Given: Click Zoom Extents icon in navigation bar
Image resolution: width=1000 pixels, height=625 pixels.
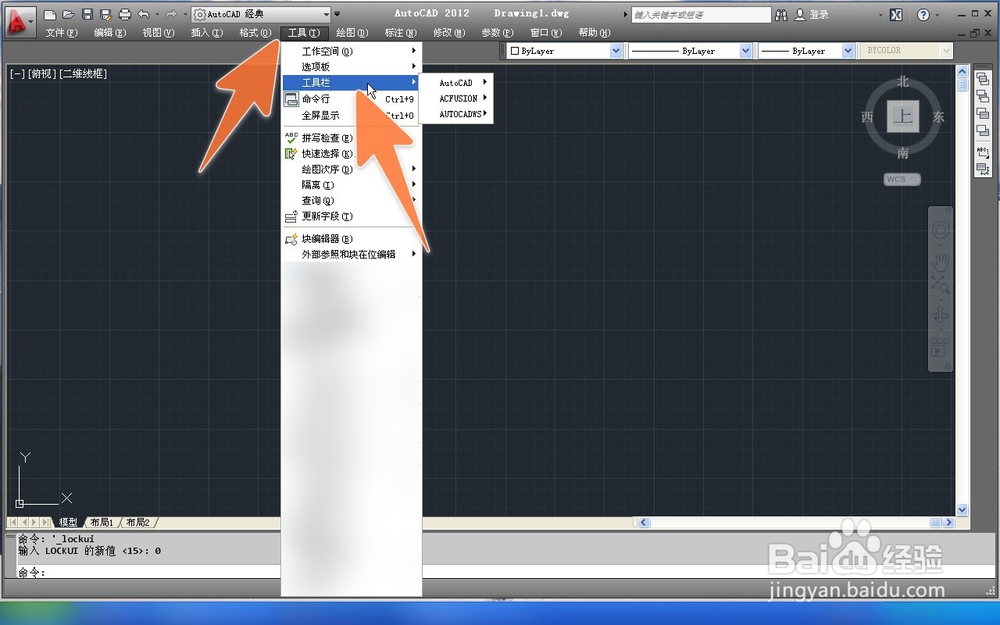Looking at the screenshot, I should (940, 284).
